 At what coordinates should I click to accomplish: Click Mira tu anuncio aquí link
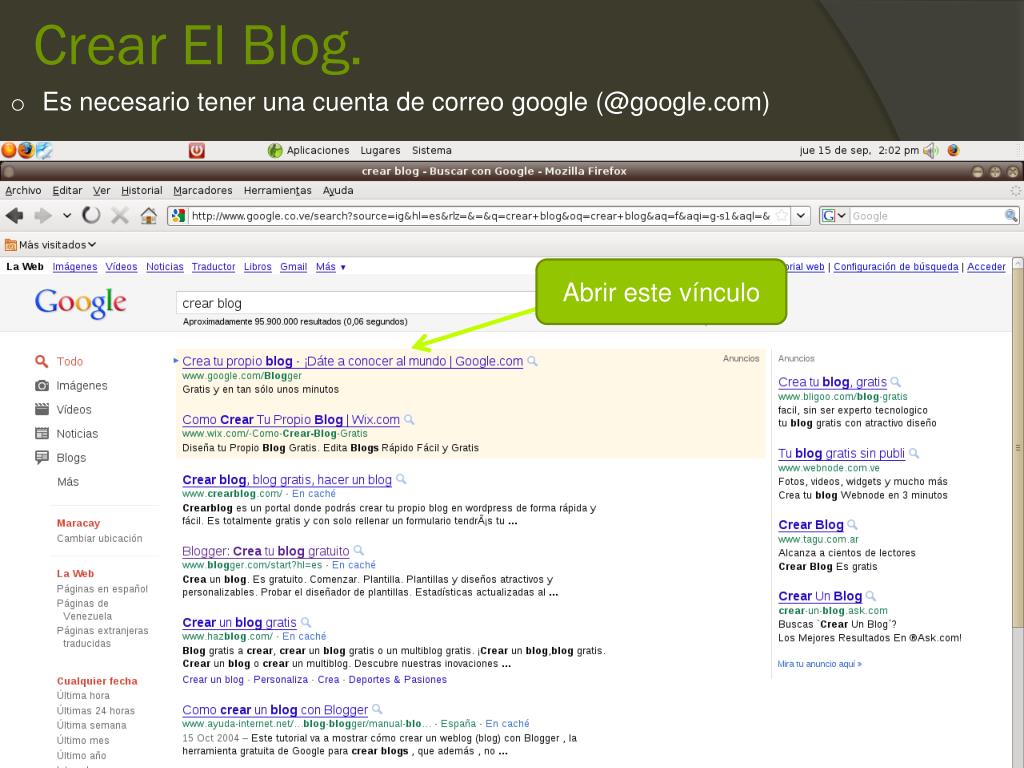(x=820, y=664)
